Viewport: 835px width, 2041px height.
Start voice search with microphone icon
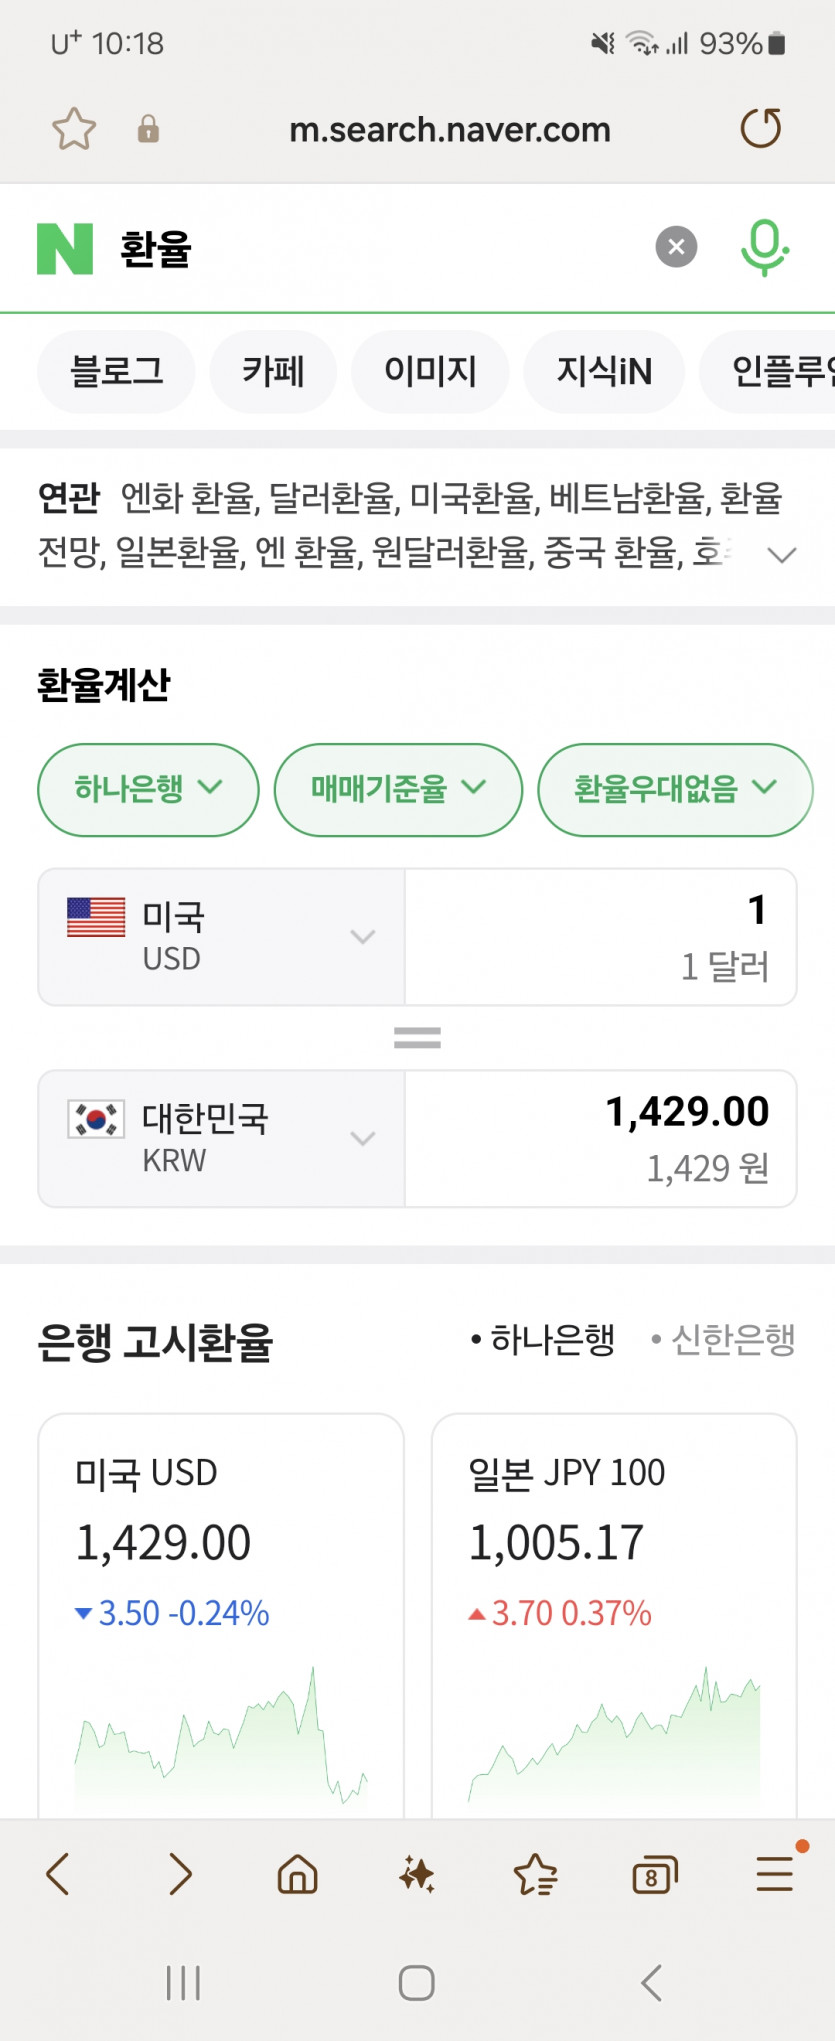pyautogui.click(x=764, y=247)
